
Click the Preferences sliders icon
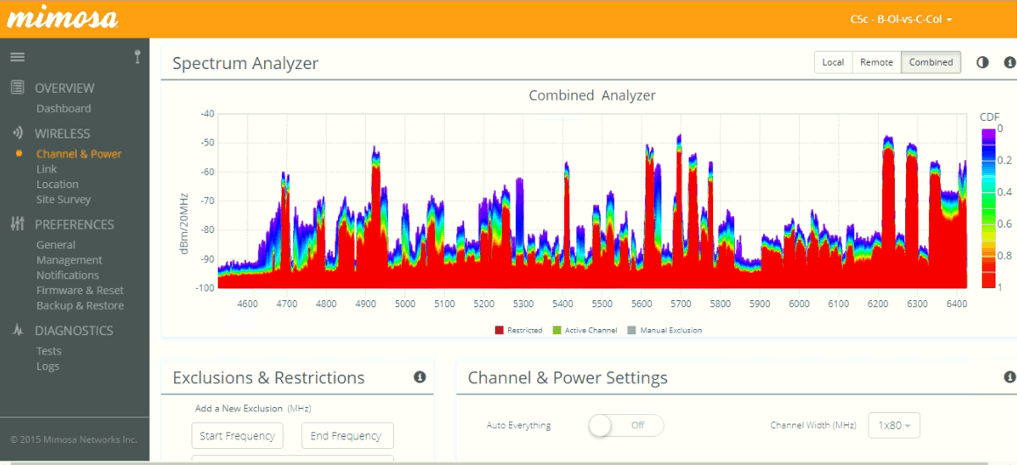(x=17, y=224)
